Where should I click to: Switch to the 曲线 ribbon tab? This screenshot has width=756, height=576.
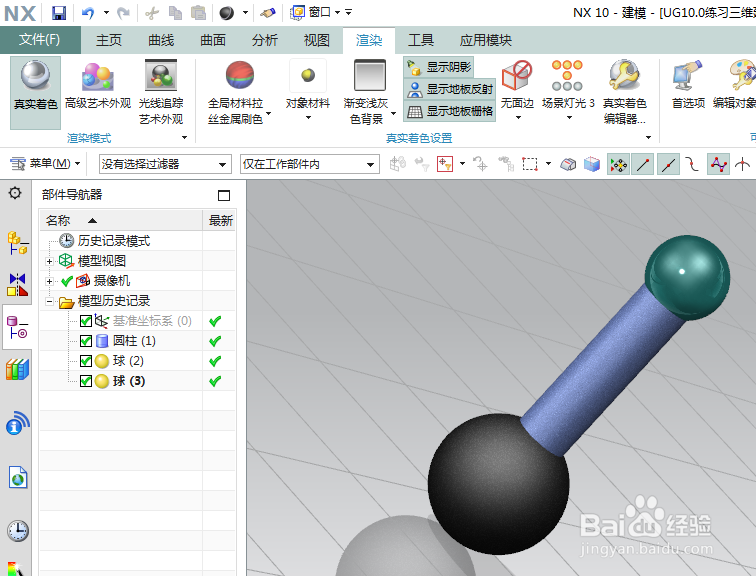point(161,40)
